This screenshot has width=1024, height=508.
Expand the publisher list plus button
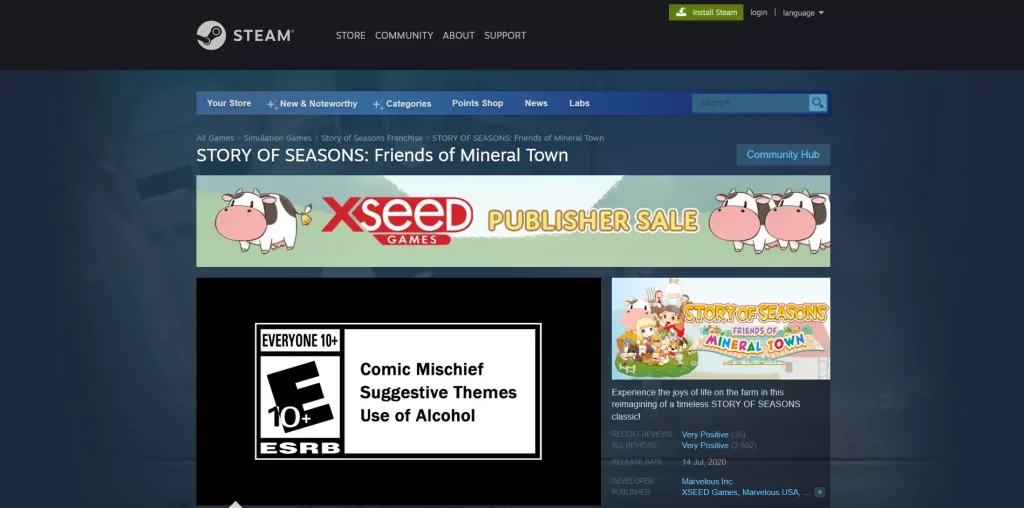click(x=820, y=492)
